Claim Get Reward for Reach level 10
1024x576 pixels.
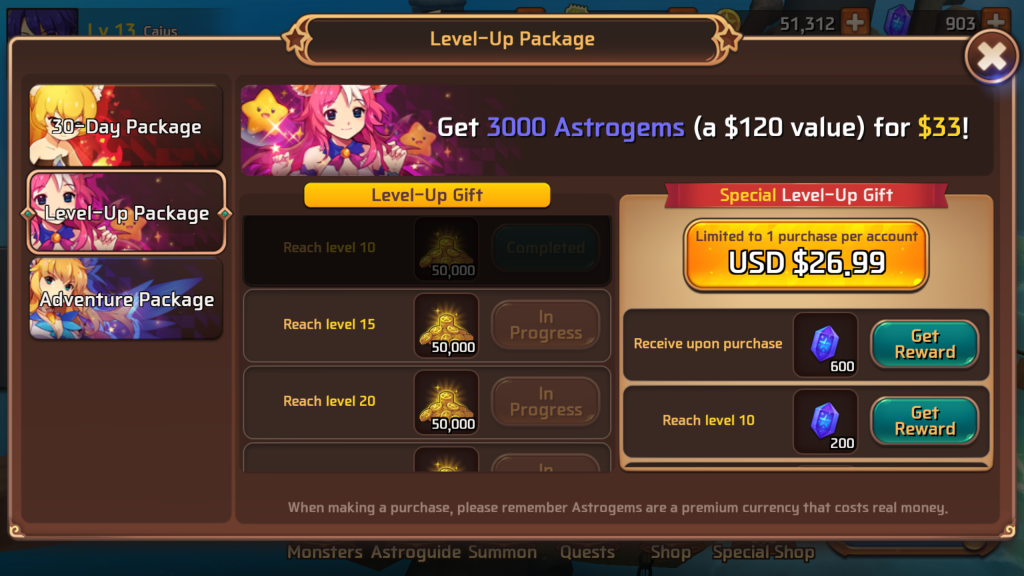[924, 421]
